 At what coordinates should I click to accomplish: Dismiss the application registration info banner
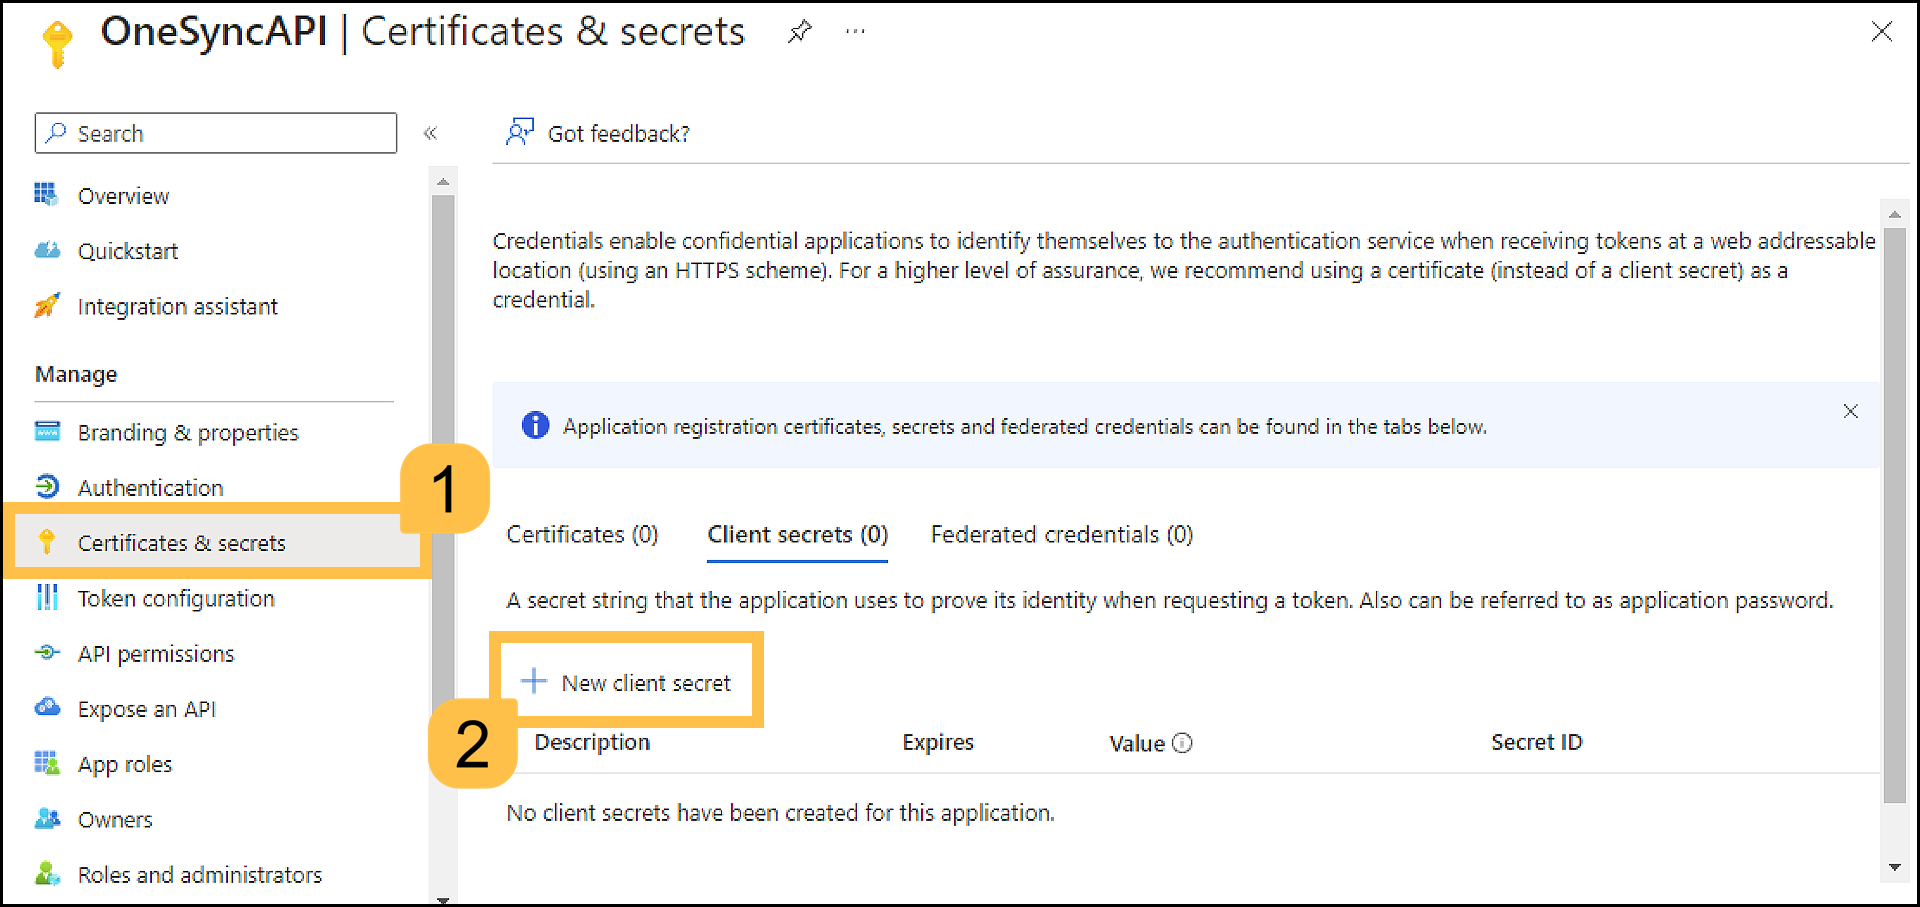[1851, 410]
